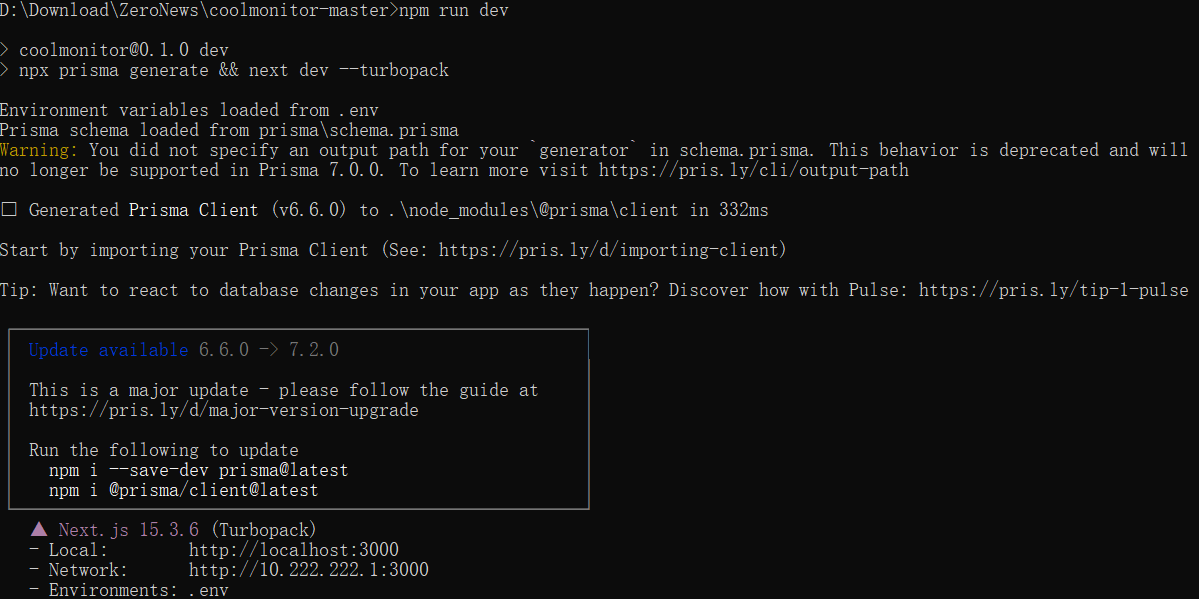Click the blue Update available text
Image resolution: width=1199 pixels, height=599 pixels.
click(x=108, y=350)
